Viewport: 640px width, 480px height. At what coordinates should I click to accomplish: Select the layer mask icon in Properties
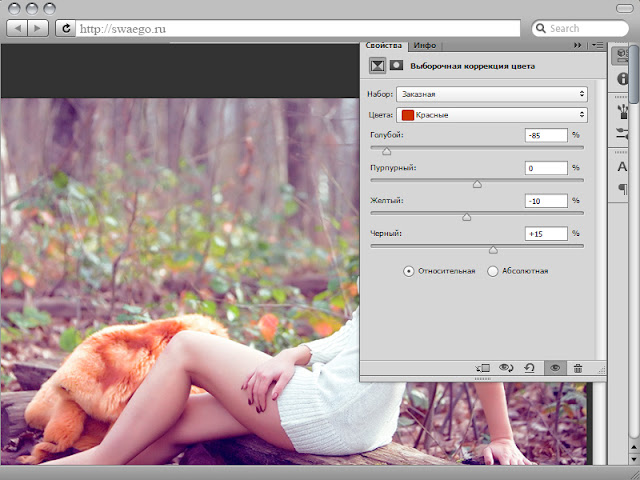396,65
